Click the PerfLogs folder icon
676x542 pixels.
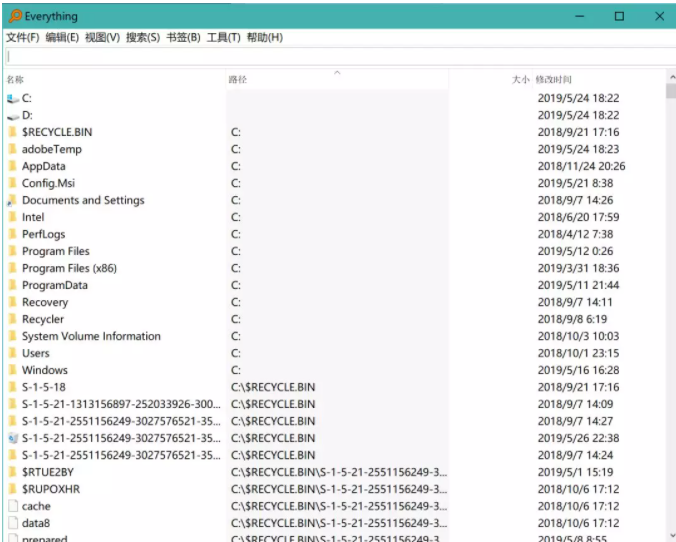pyautogui.click(x=13, y=234)
